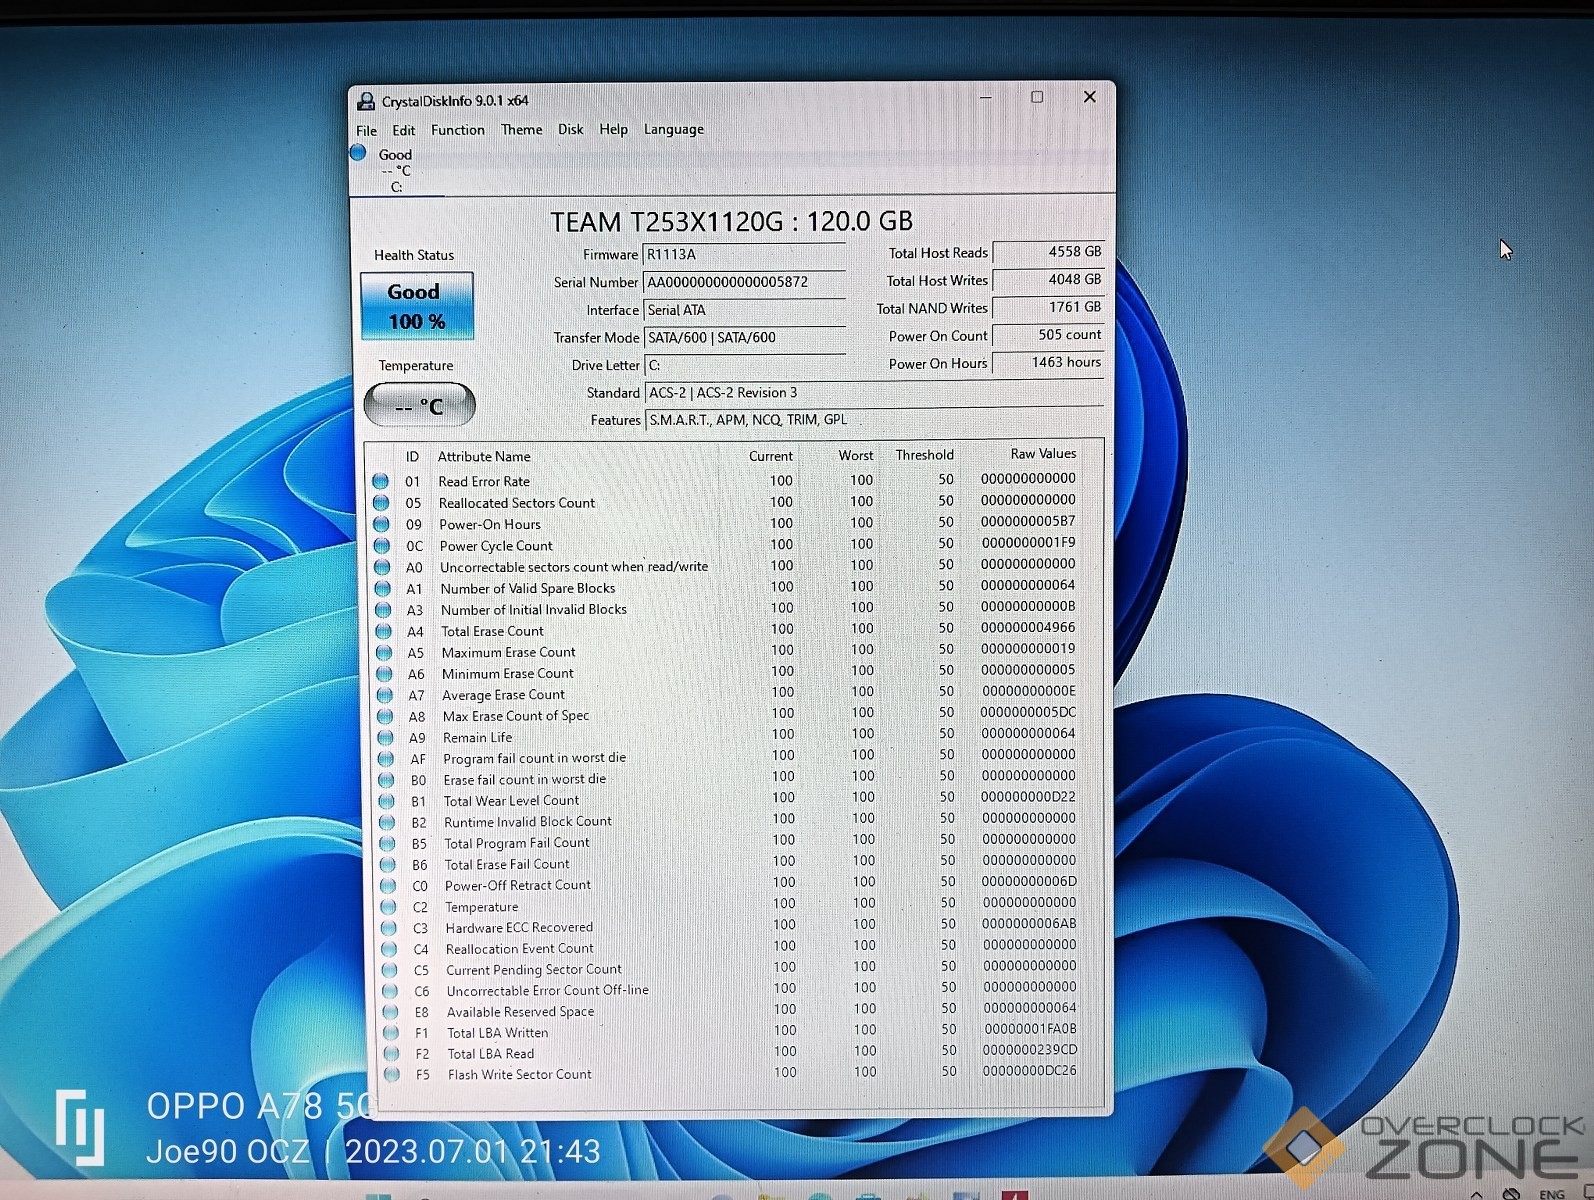Click the drive title TEAM T253X1120G : 120.0 GB
This screenshot has height=1200, width=1594.
tap(731, 221)
